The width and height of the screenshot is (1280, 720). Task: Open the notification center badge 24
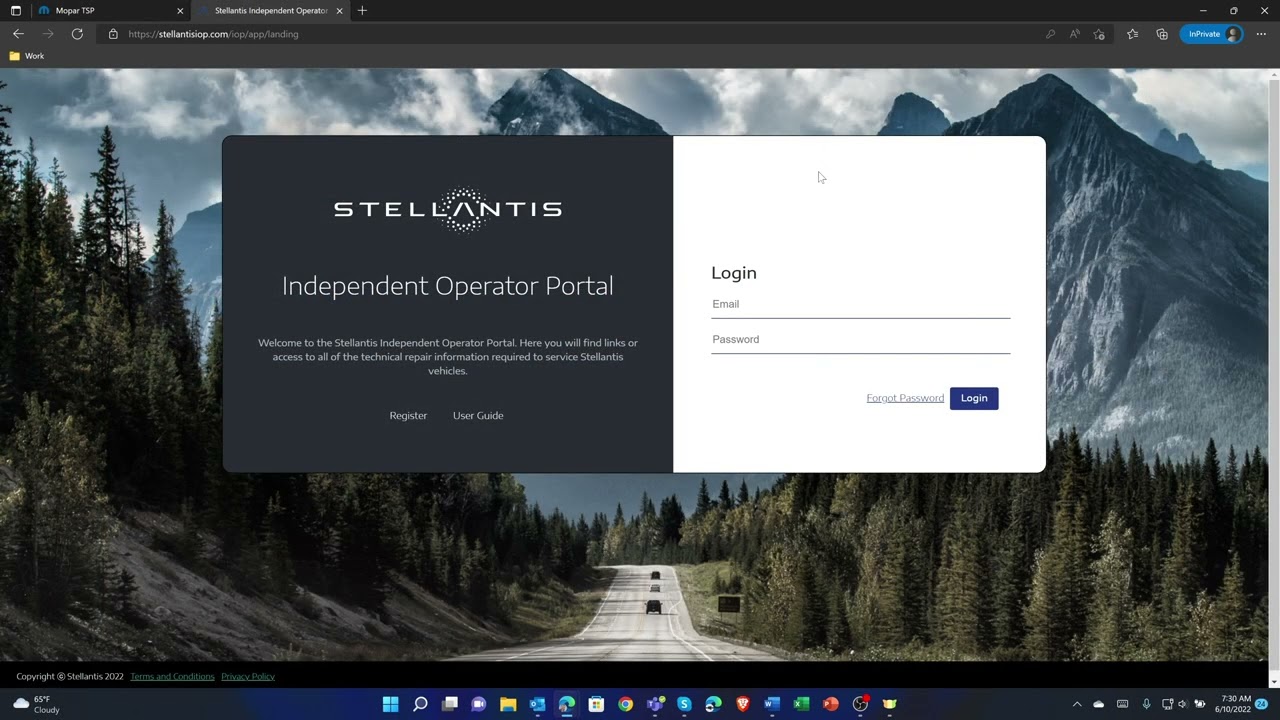pyautogui.click(x=1262, y=704)
